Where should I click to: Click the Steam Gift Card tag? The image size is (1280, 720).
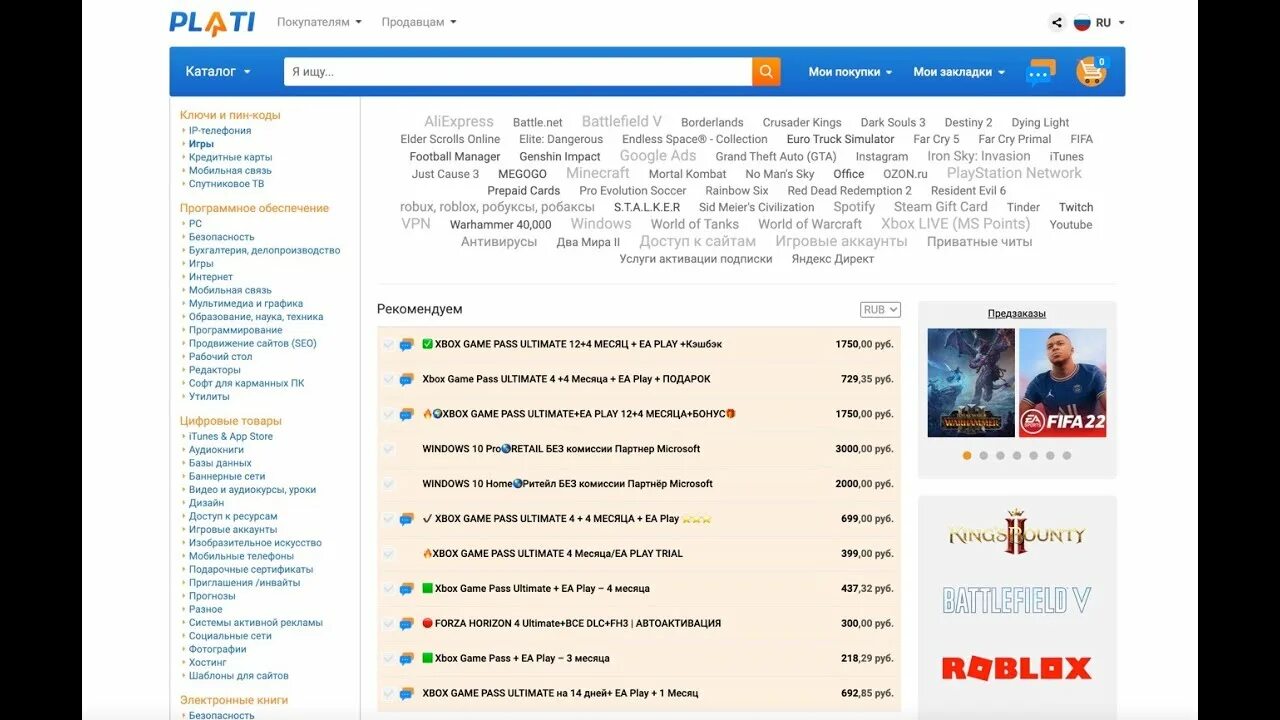click(940, 207)
